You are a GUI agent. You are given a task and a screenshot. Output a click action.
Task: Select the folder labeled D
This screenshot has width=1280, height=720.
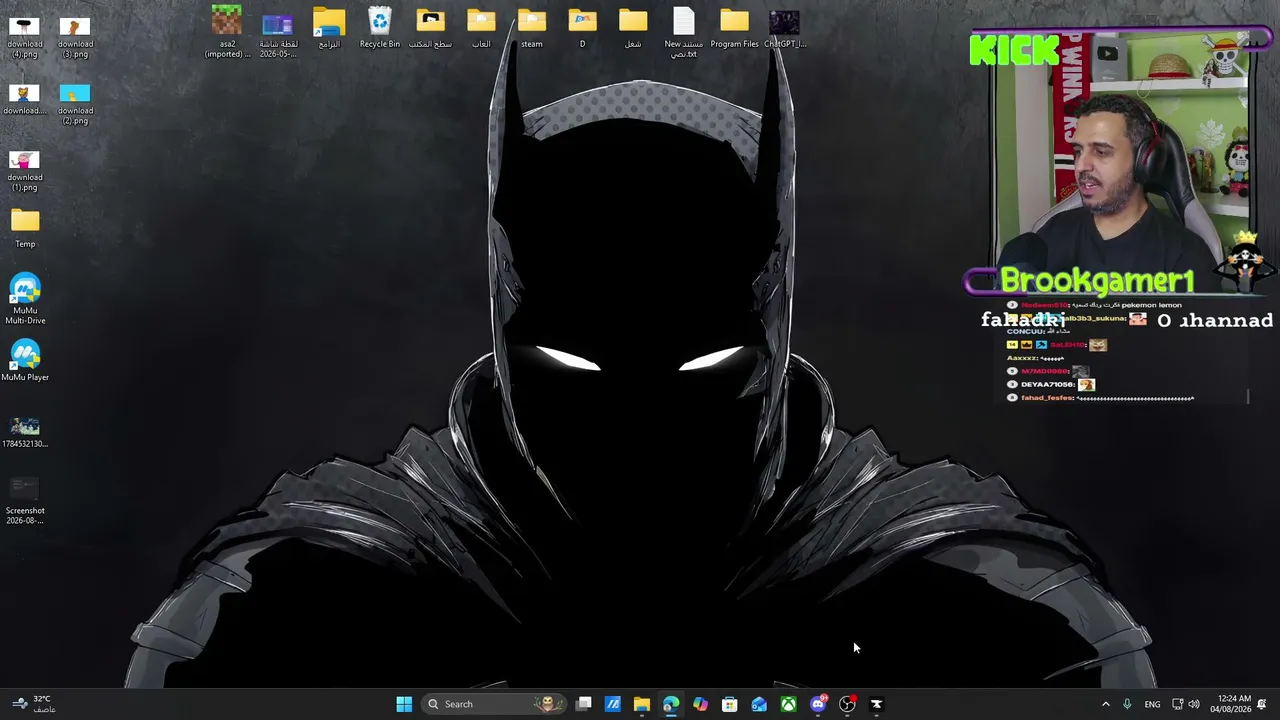(x=582, y=28)
